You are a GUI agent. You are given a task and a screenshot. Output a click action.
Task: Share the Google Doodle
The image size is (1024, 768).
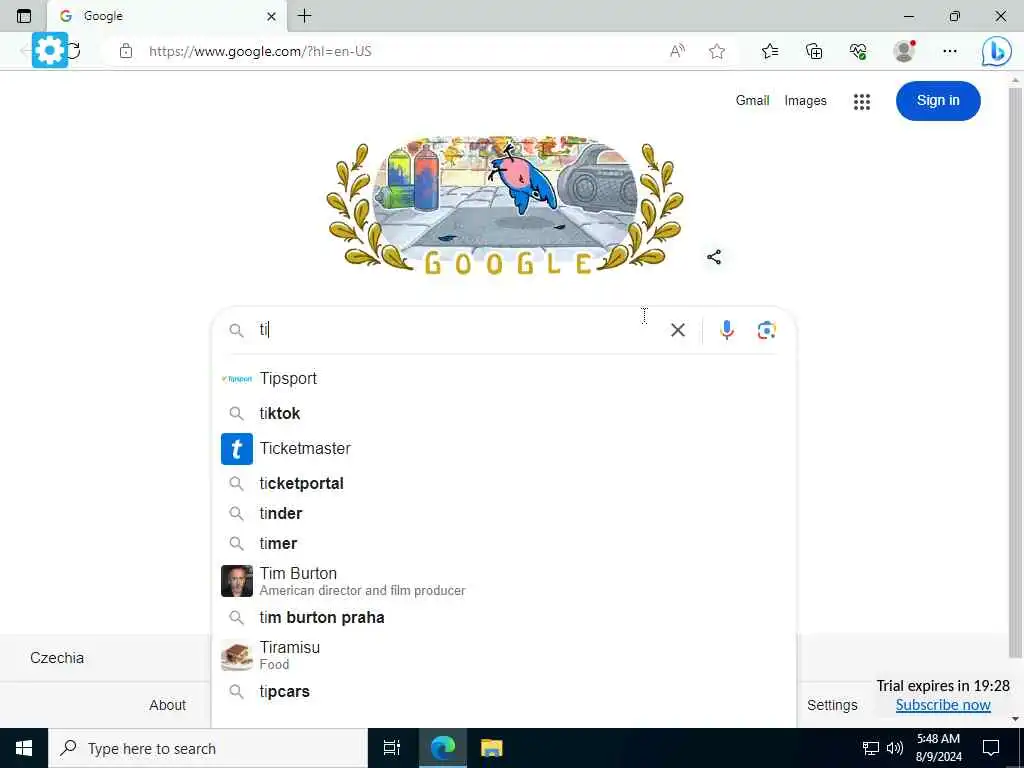click(x=714, y=257)
